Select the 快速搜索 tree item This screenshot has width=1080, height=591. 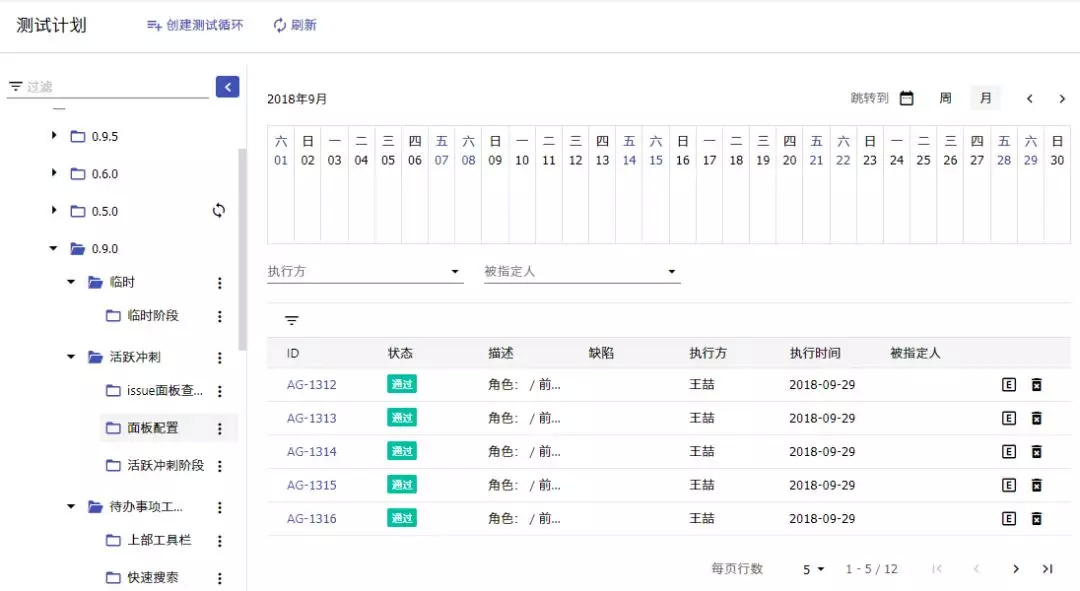pos(152,577)
